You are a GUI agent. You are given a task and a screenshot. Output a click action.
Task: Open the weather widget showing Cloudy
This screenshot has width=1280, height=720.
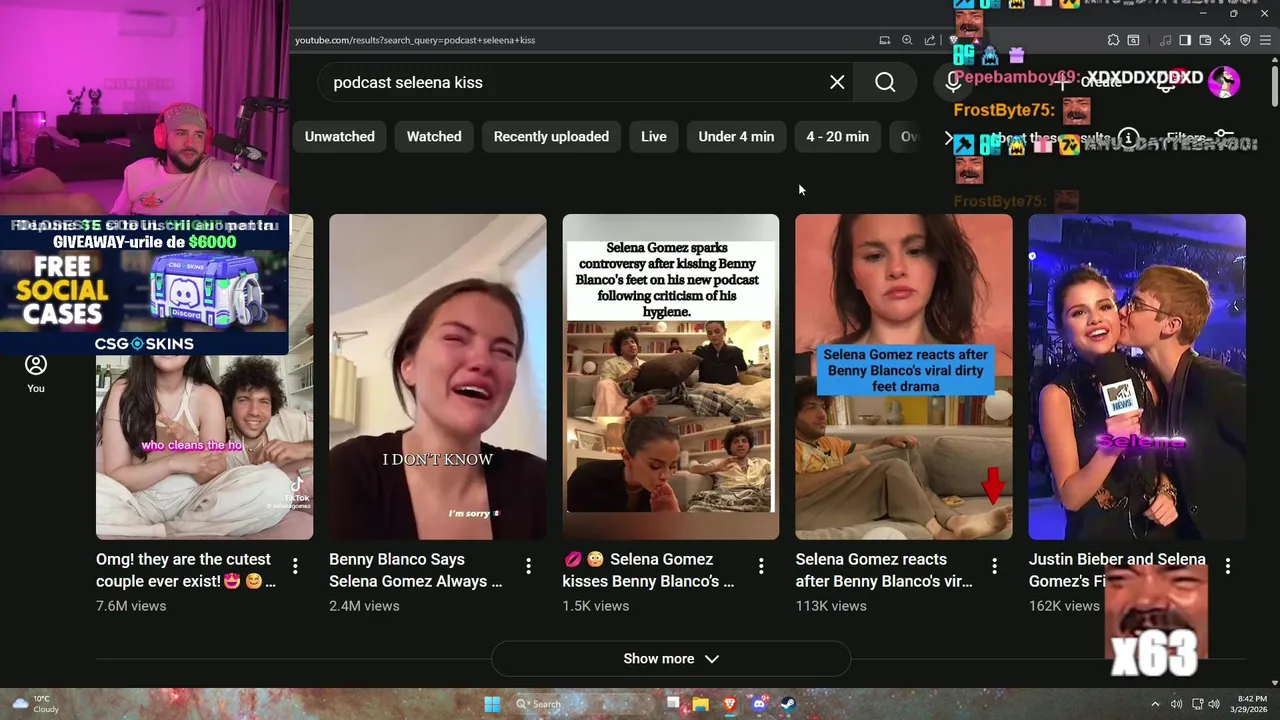pos(36,704)
